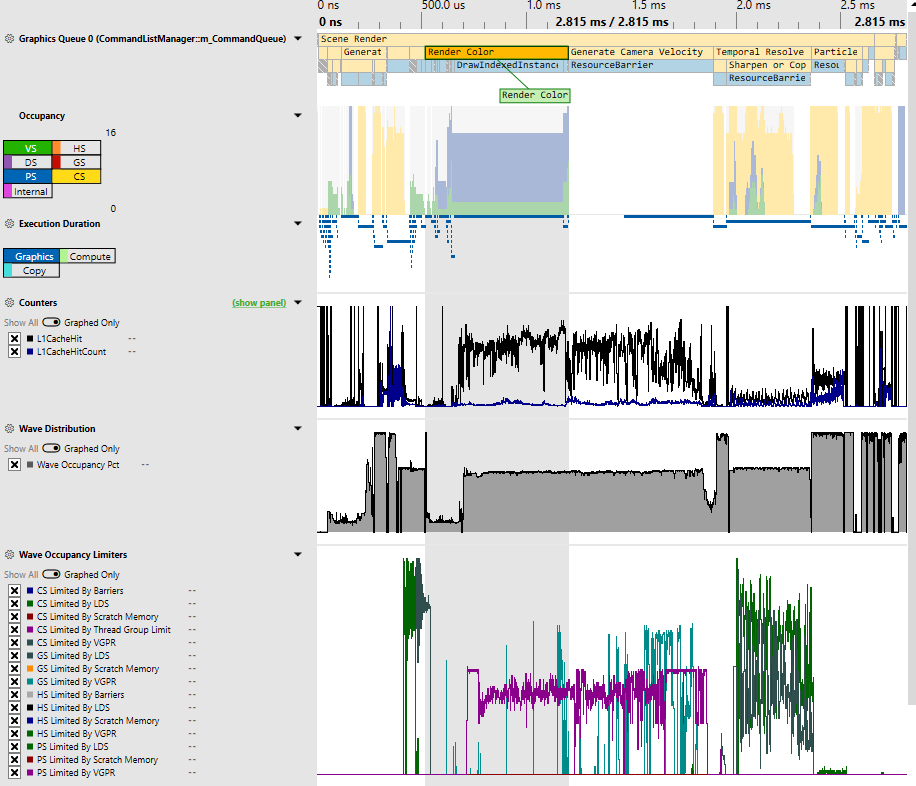
Task: Click the Counters section gear icon
Action: [x=8, y=302]
